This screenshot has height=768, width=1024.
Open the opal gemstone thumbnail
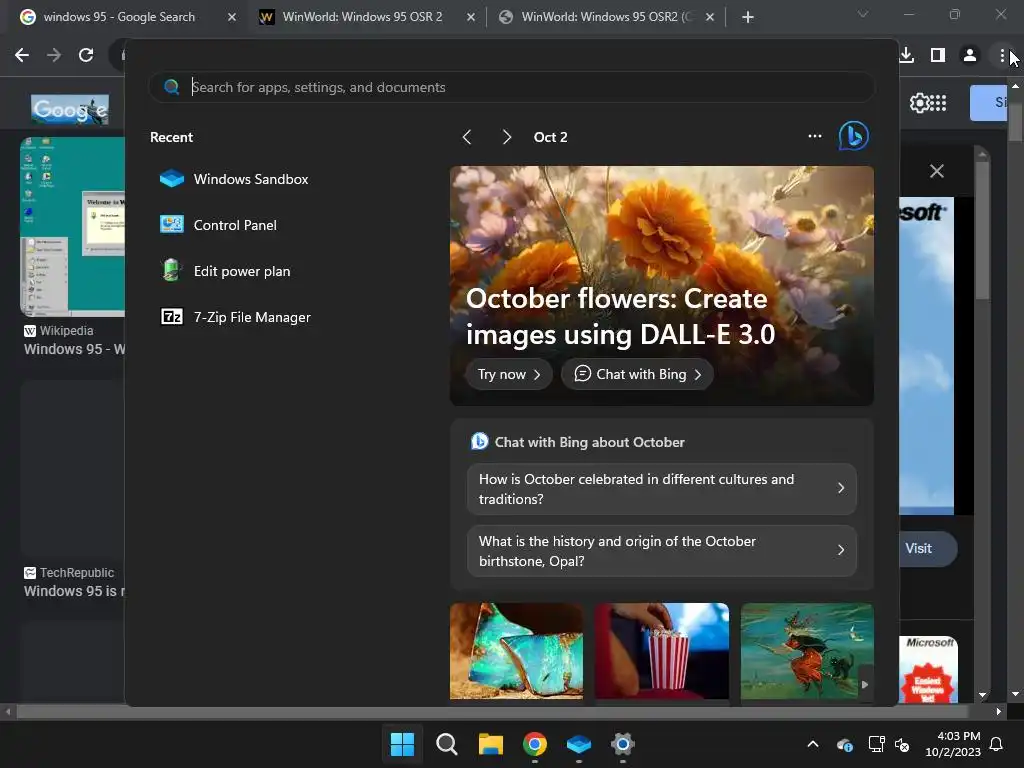tap(516, 651)
